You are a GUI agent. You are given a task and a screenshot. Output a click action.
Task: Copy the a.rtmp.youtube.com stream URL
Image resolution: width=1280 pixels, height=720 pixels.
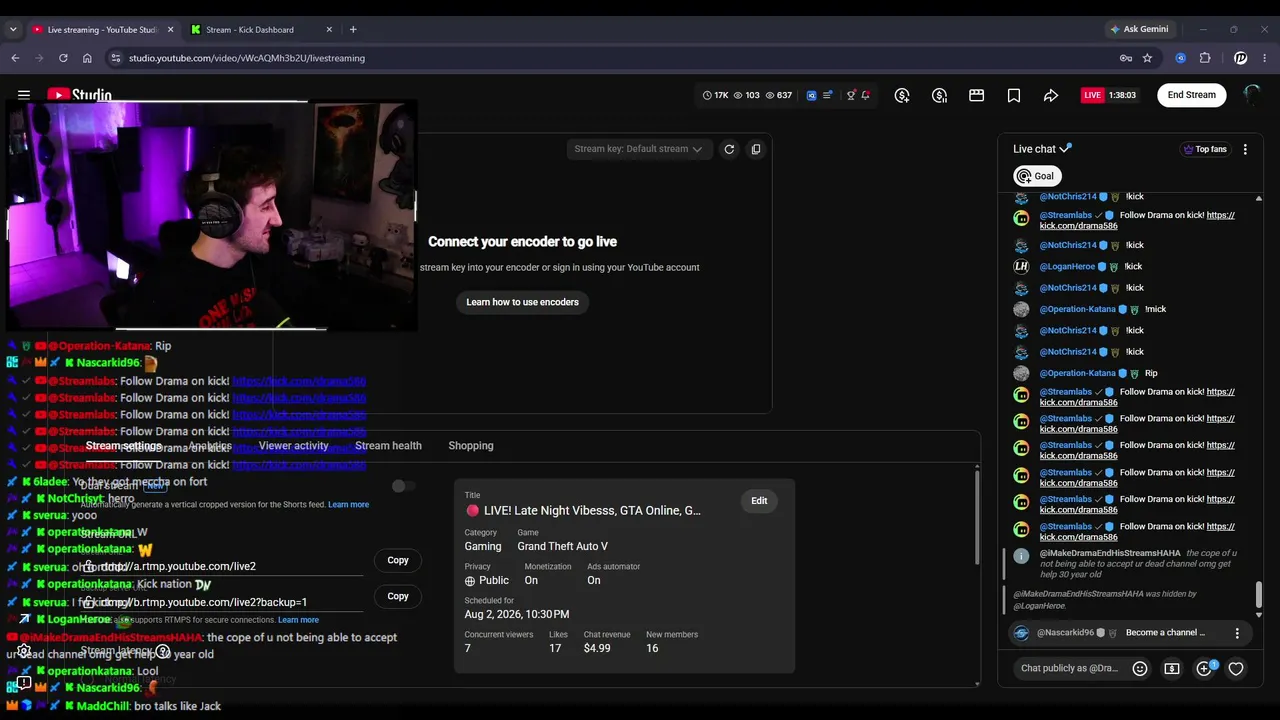[x=398, y=560]
